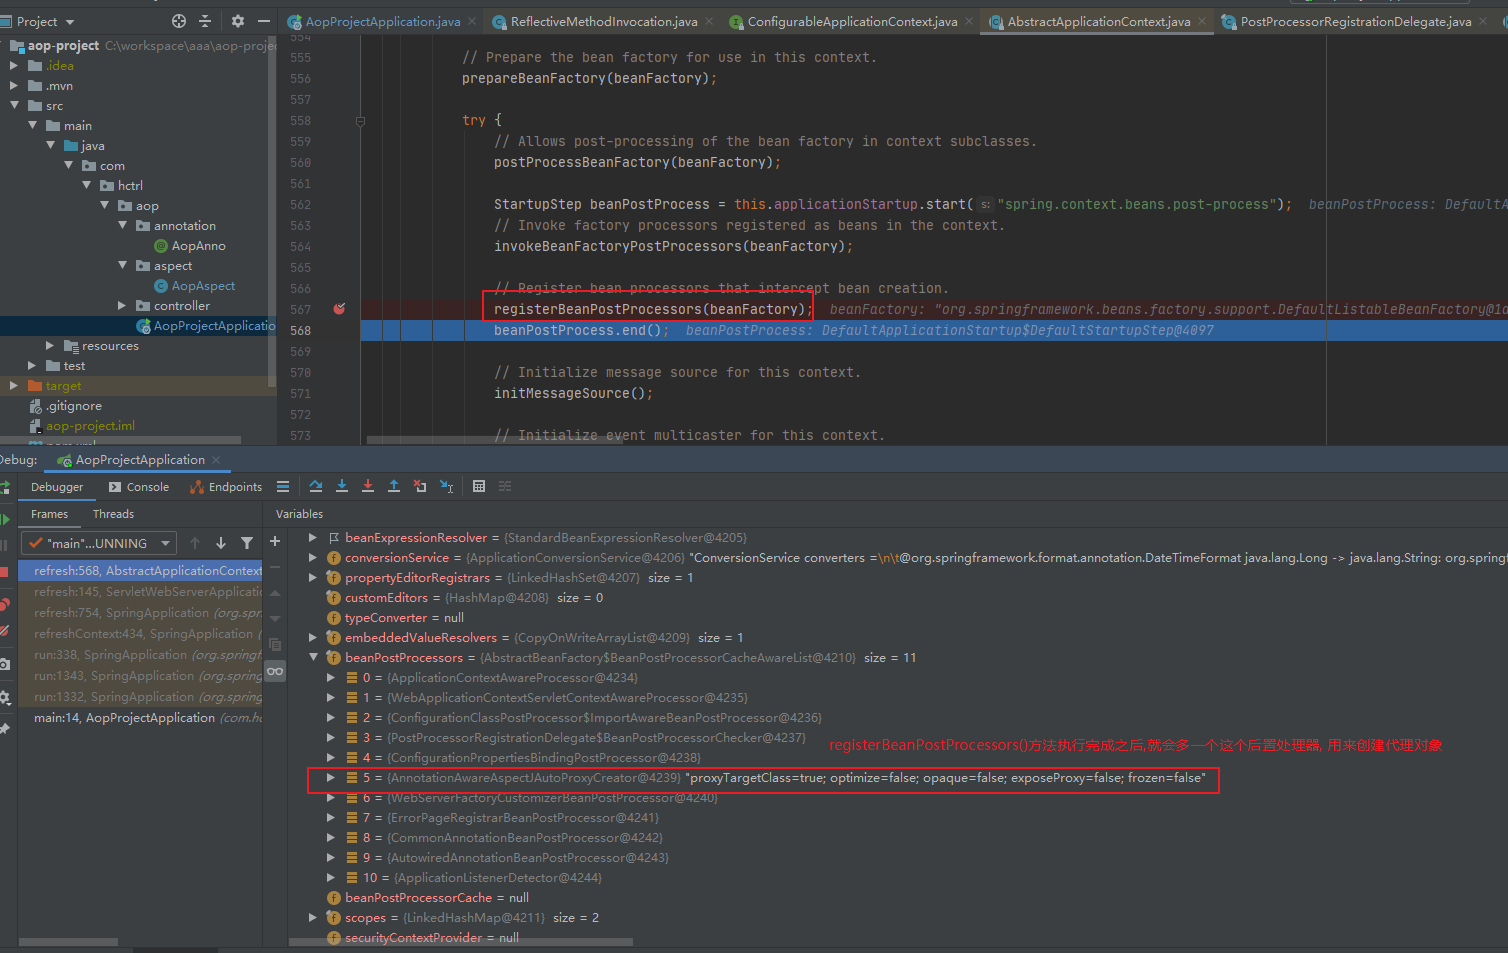Screen dimensions: 1508x953
Task: Click the locate-file target icon in Project panel
Action: [179, 21]
